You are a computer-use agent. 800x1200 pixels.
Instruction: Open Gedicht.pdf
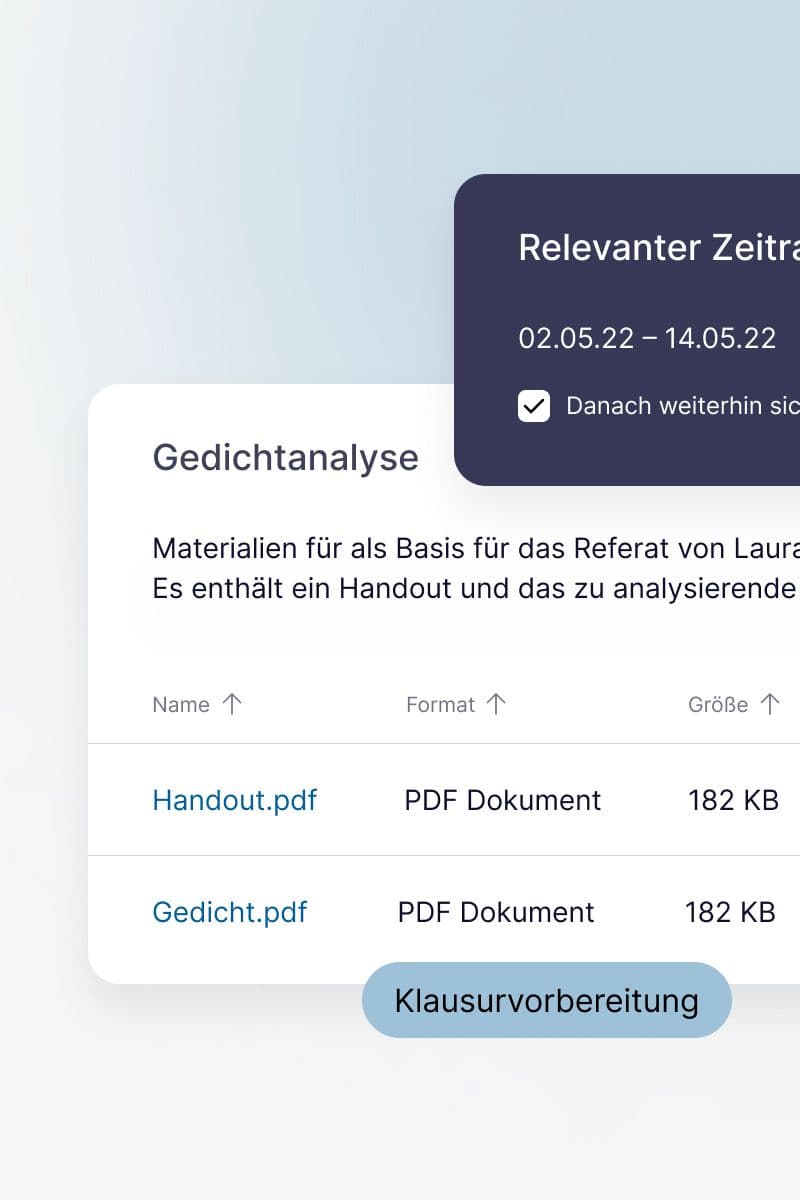pos(230,912)
